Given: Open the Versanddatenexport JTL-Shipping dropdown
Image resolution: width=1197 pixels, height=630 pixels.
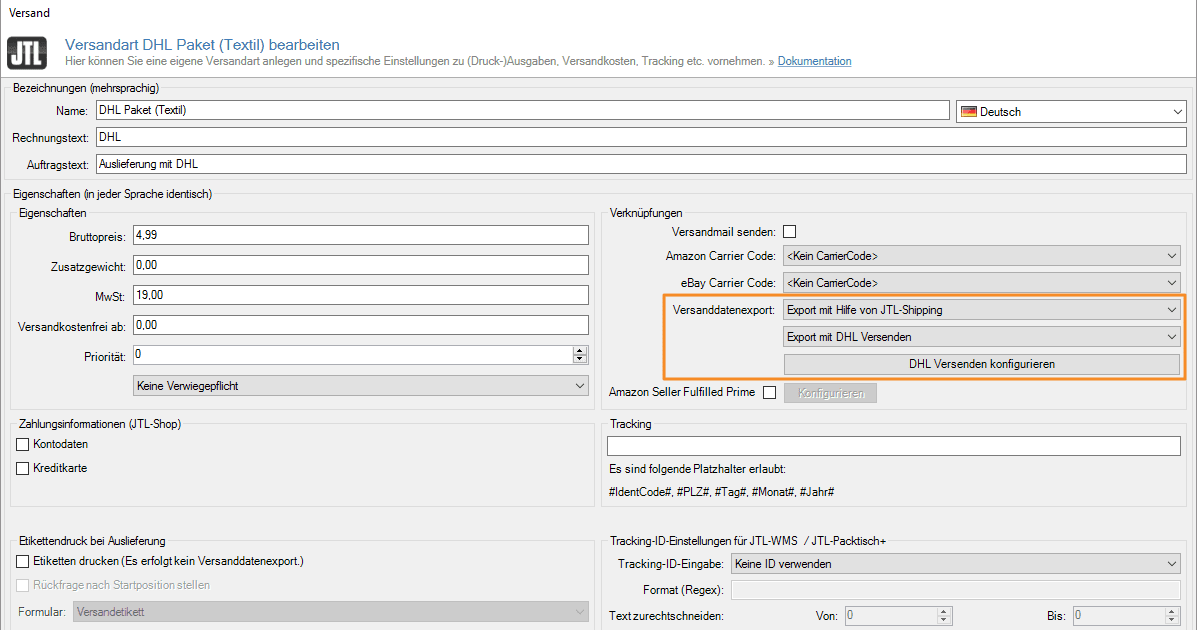Looking at the screenshot, I should [x=982, y=310].
